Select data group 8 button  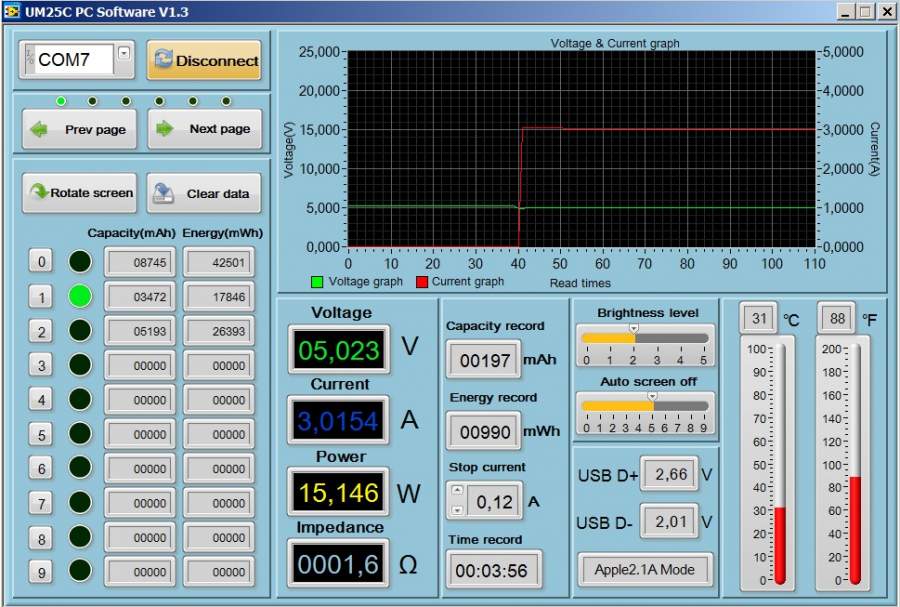point(41,538)
